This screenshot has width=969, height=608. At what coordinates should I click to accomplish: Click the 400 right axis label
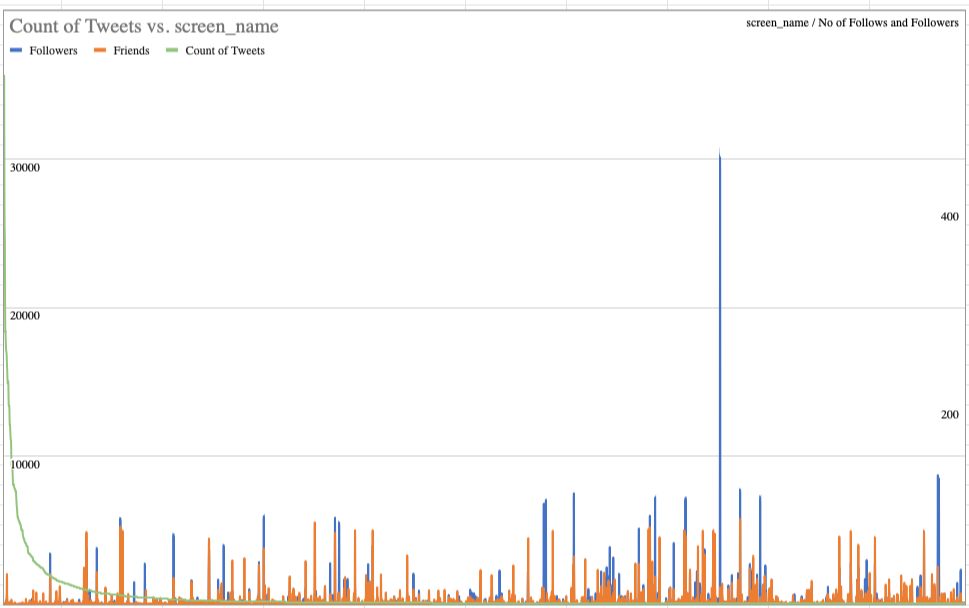point(949,216)
